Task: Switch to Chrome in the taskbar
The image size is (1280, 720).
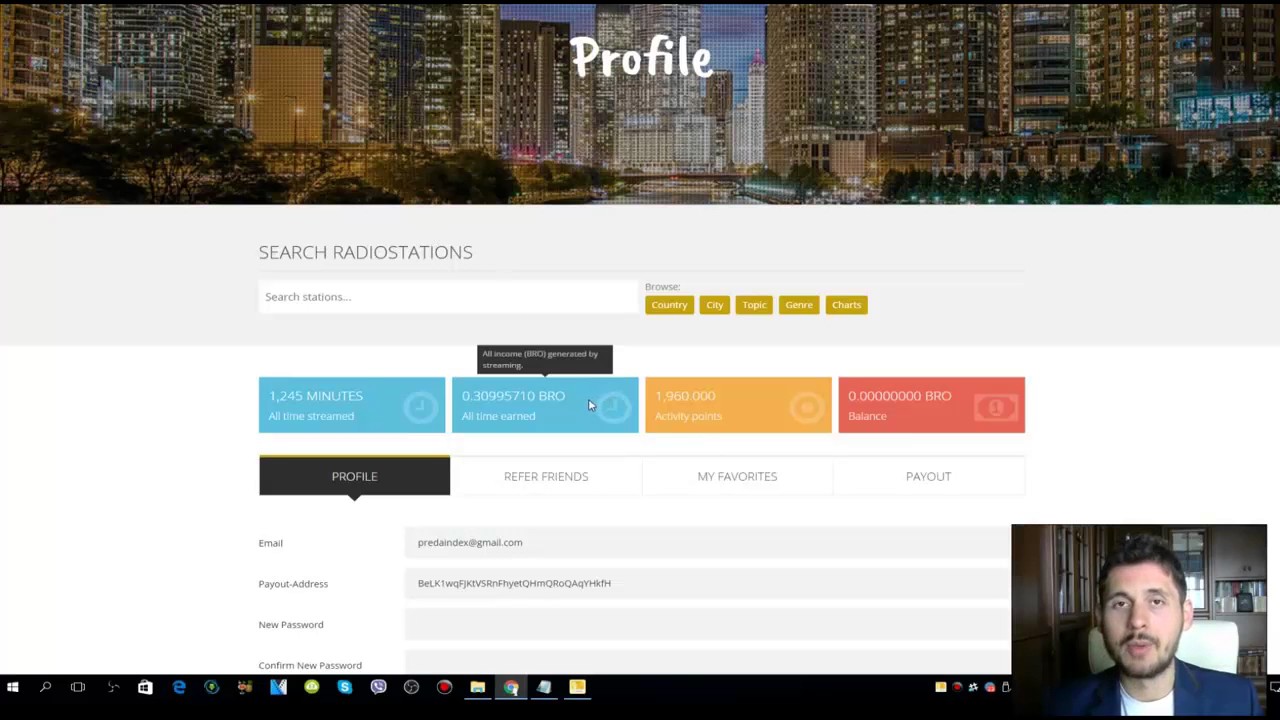Action: coord(511,687)
